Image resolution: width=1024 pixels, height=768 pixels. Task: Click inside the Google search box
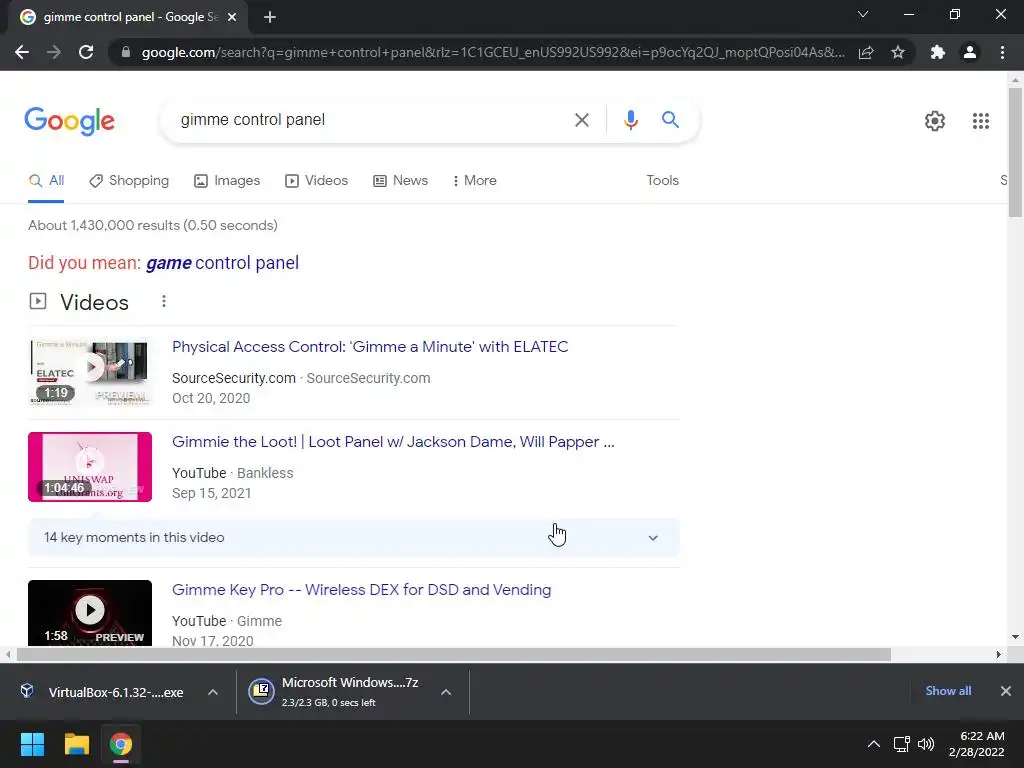point(372,120)
